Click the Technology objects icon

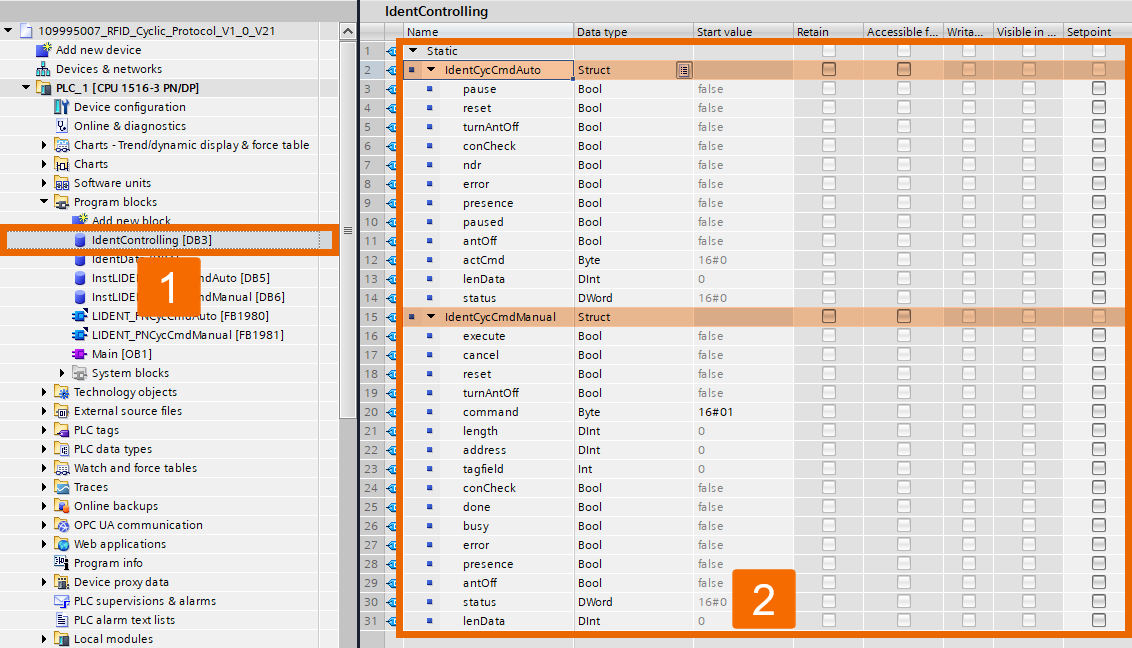click(62, 392)
